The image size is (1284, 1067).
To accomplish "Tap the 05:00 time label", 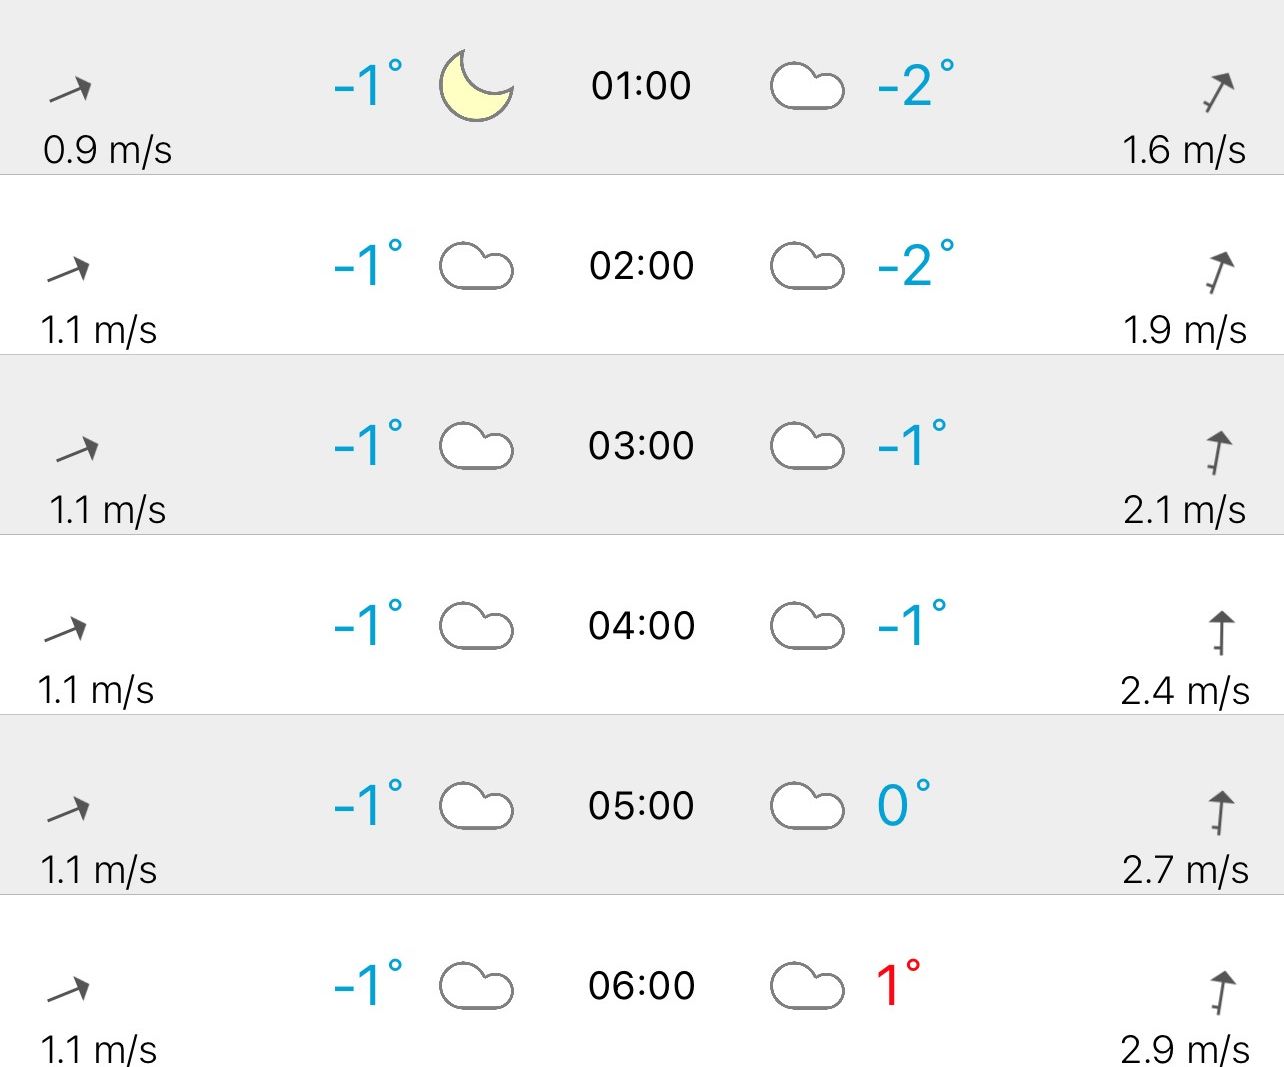I will 641,806.
